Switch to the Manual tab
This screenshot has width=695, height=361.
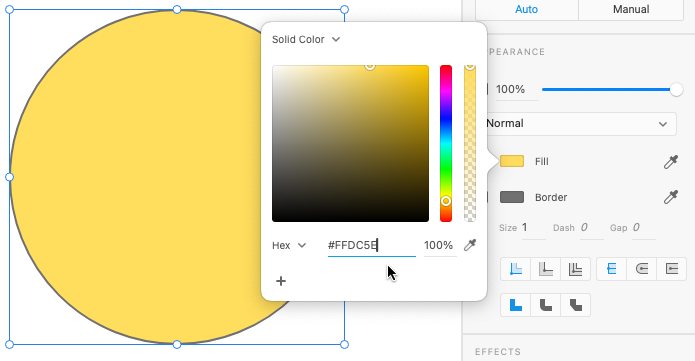[x=631, y=9]
